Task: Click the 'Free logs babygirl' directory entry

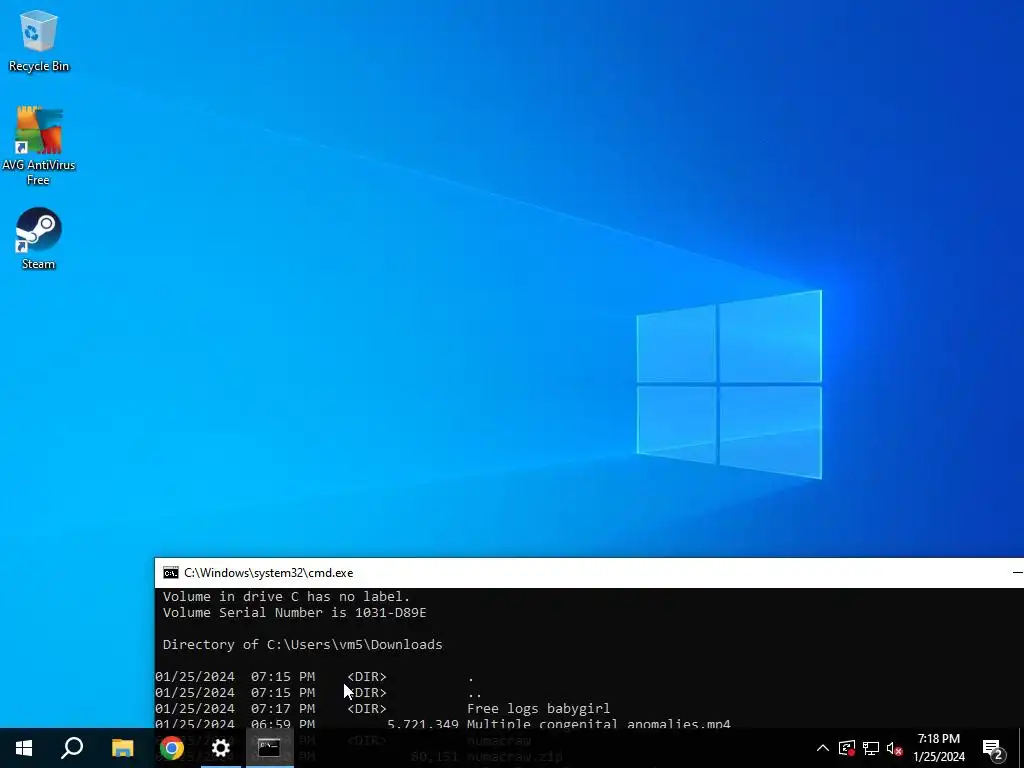Action: [538, 709]
